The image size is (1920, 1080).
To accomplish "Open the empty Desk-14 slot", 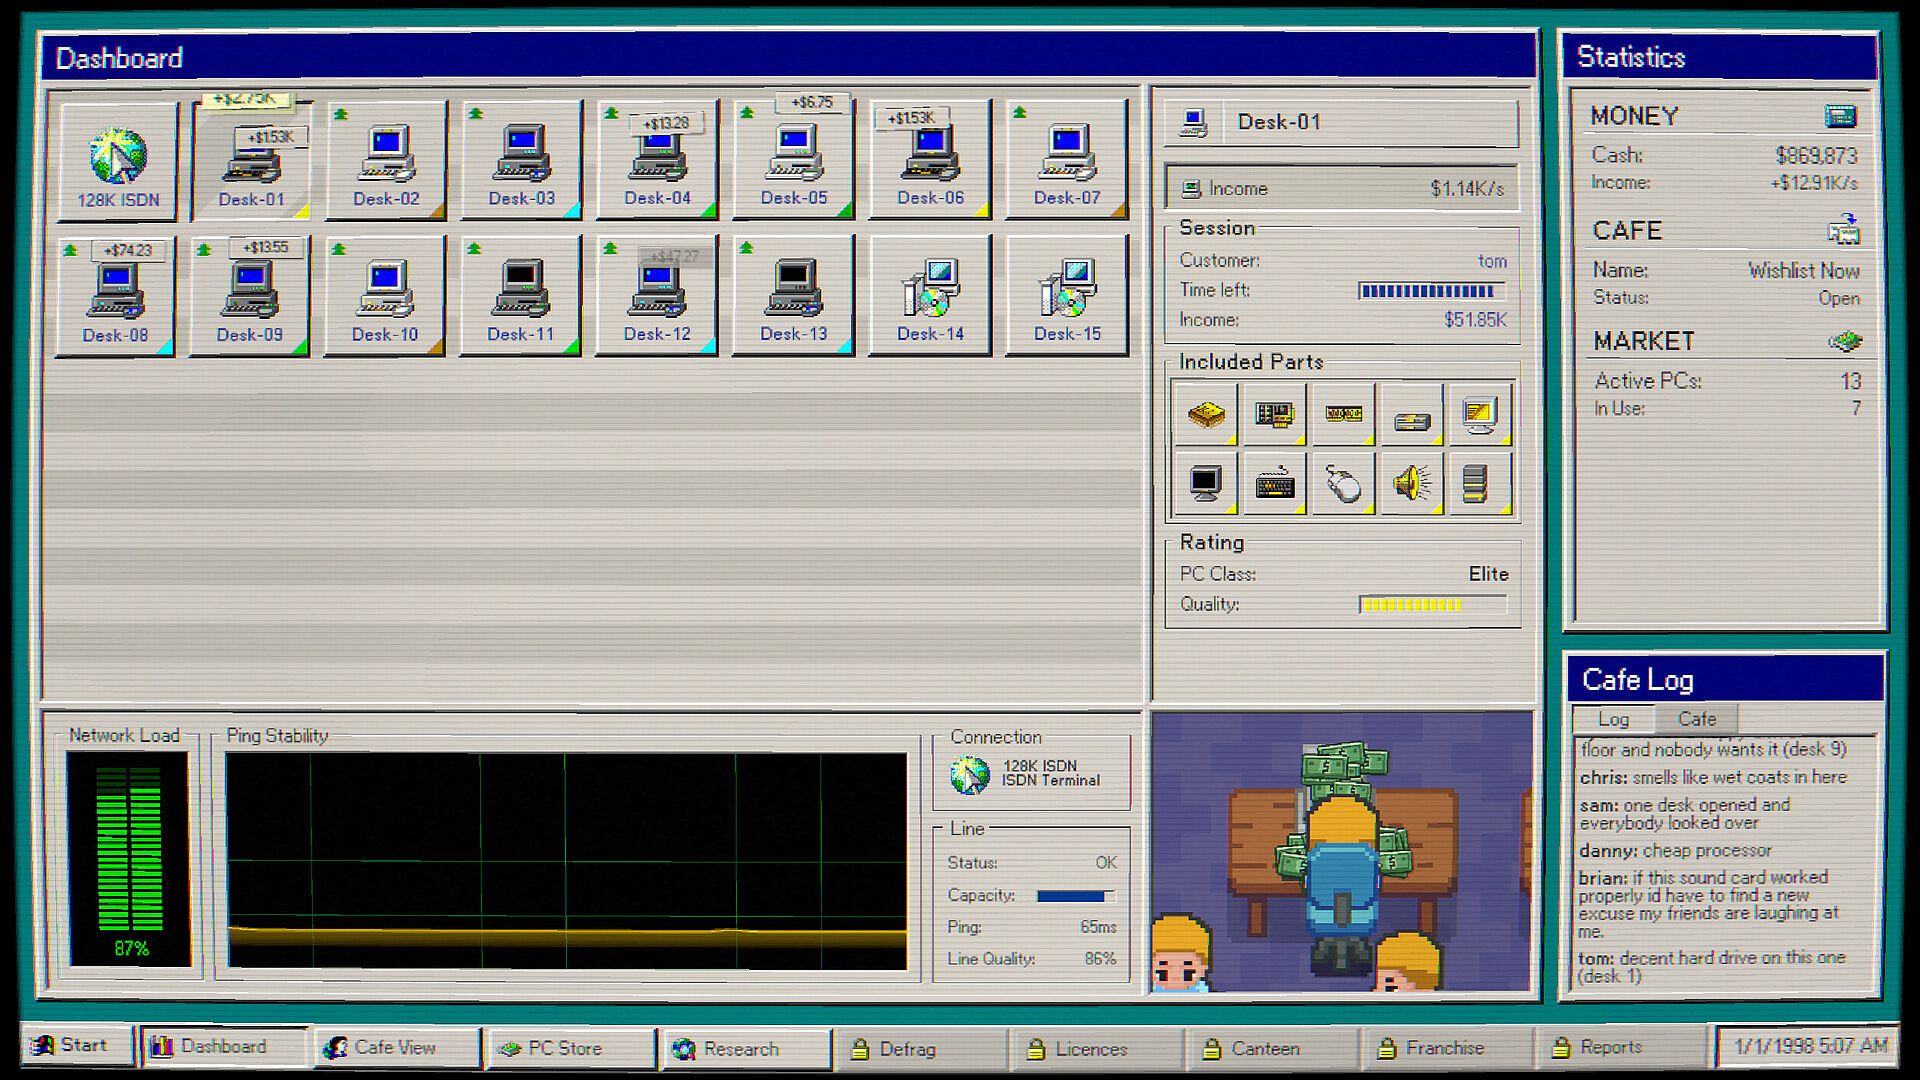I will point(930,297).
